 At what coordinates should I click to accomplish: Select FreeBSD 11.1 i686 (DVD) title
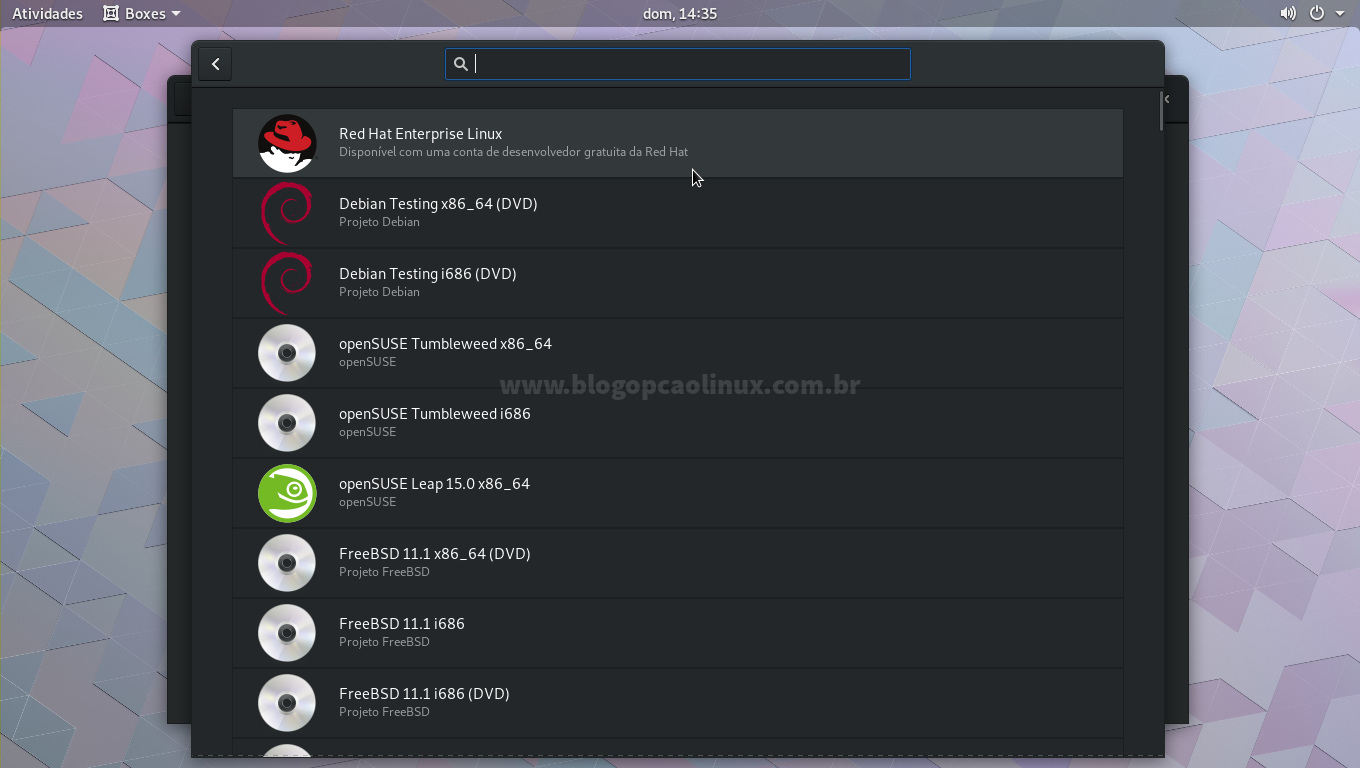(424, 694)
